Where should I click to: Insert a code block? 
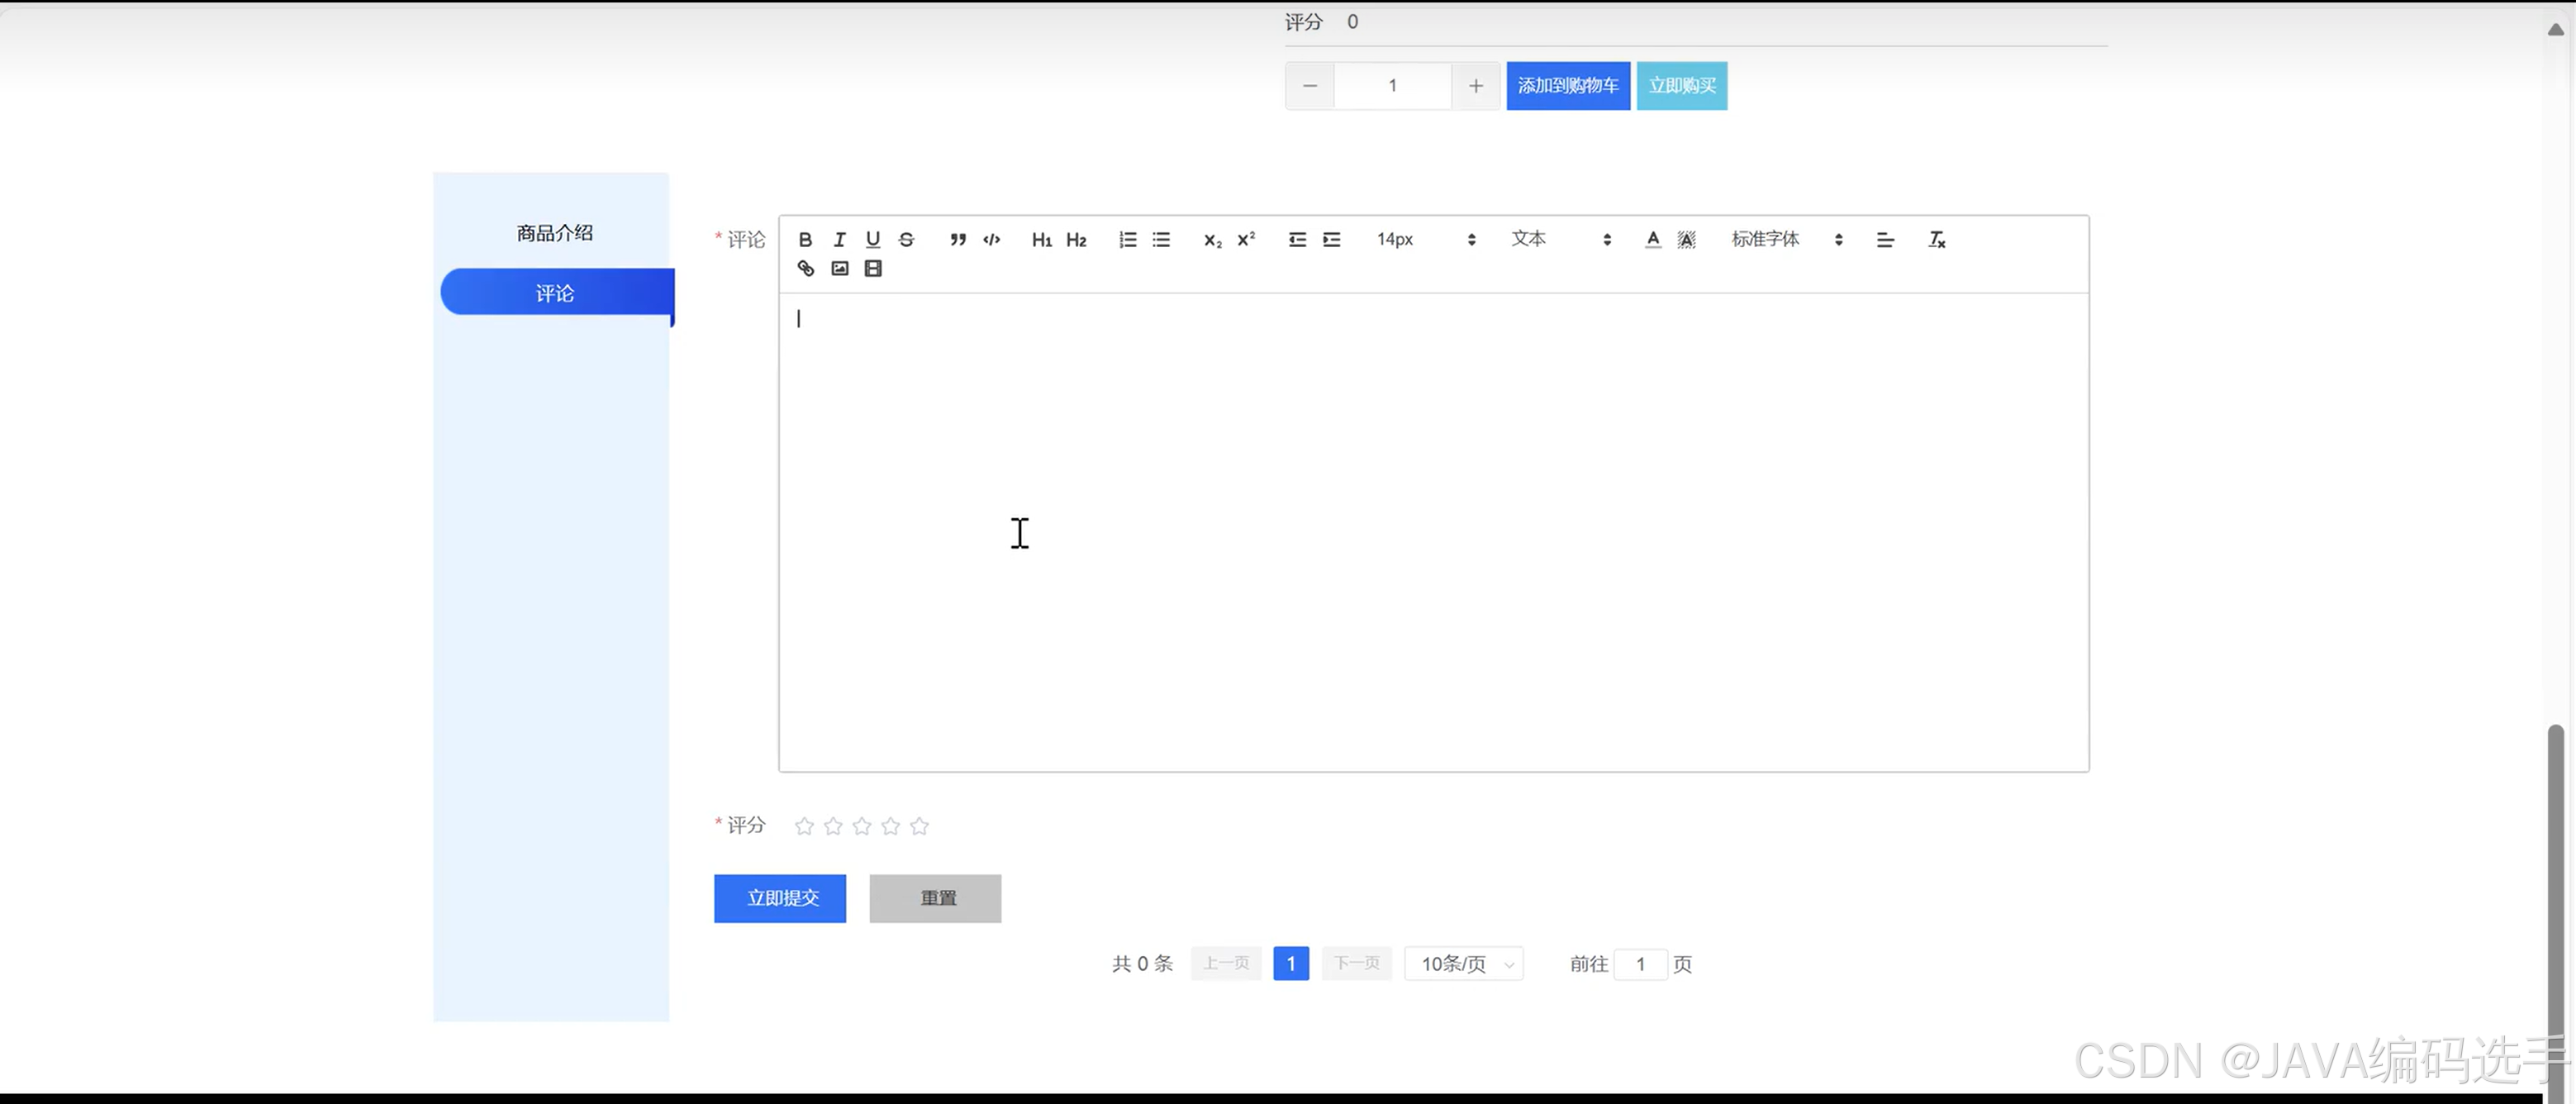(x=991, y=239)
